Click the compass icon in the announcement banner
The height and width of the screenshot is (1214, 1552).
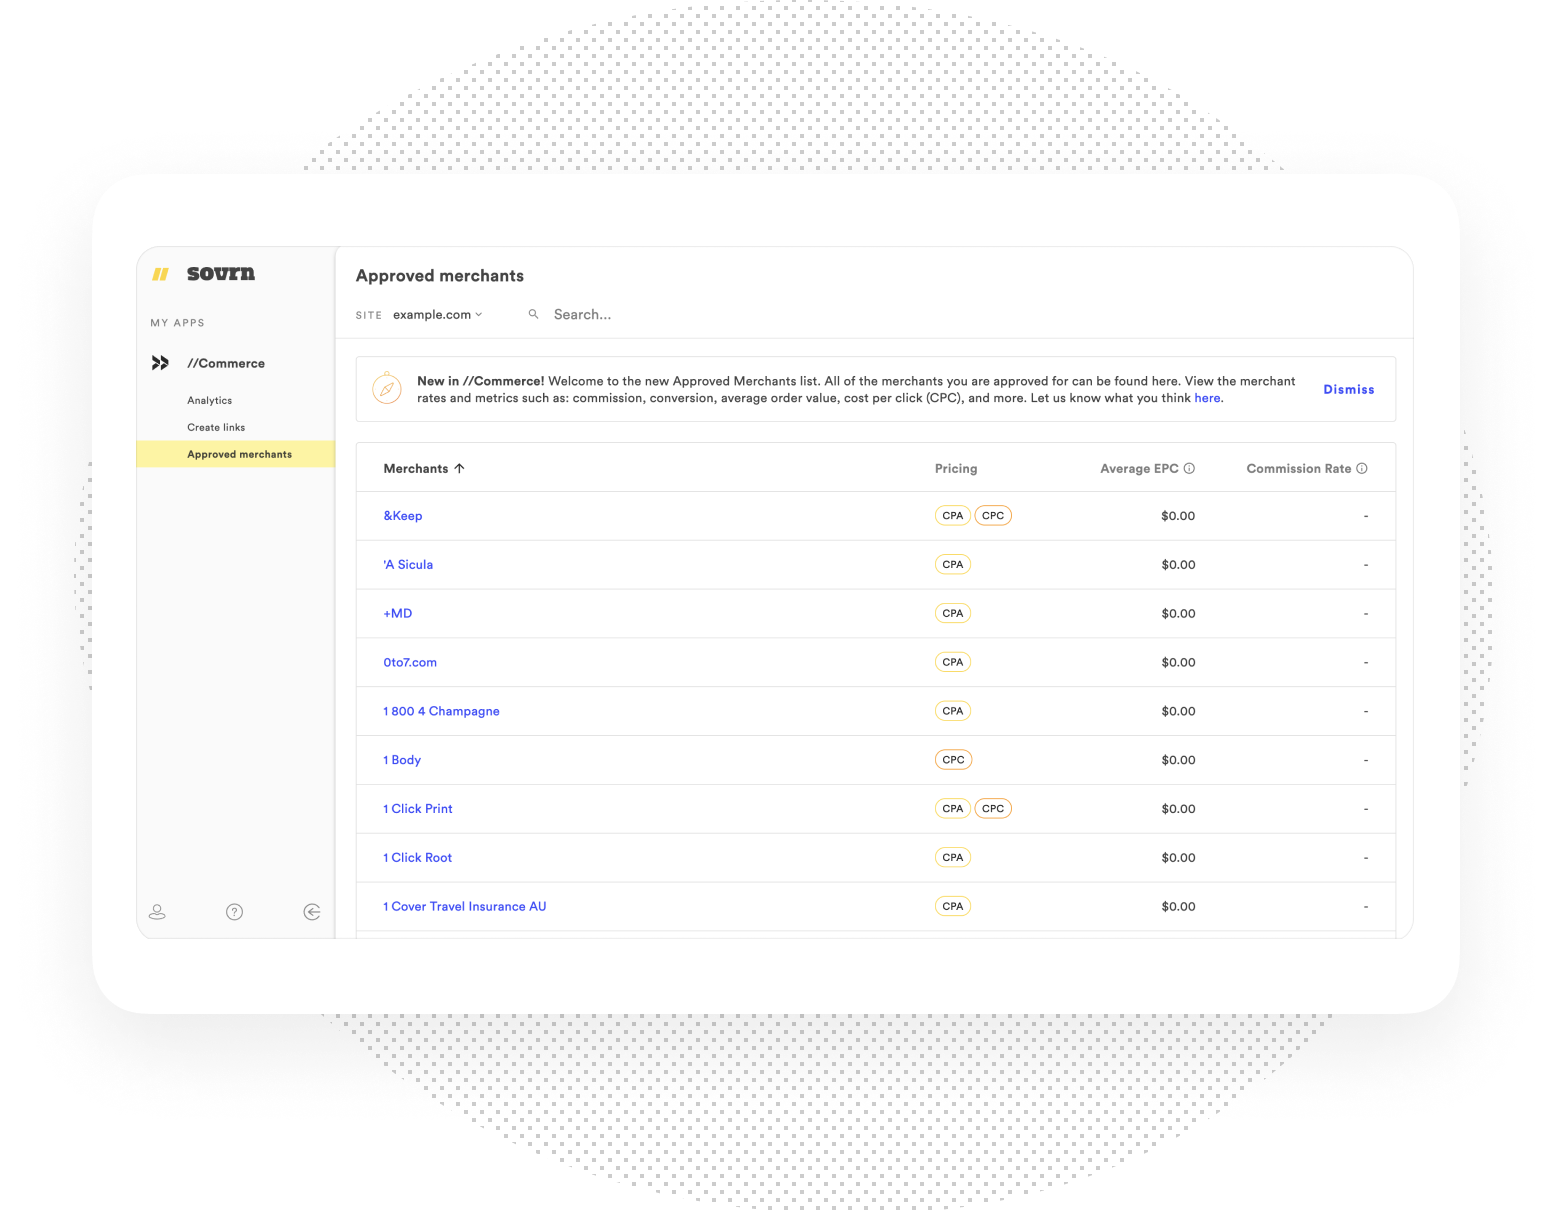[387, 388]
